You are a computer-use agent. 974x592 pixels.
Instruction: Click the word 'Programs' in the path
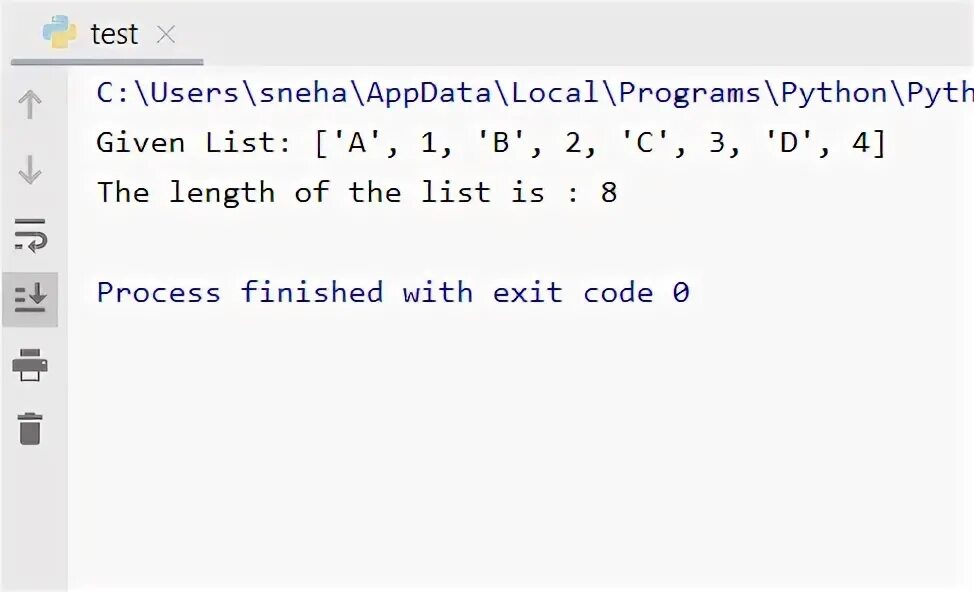(x=690, y=93)
